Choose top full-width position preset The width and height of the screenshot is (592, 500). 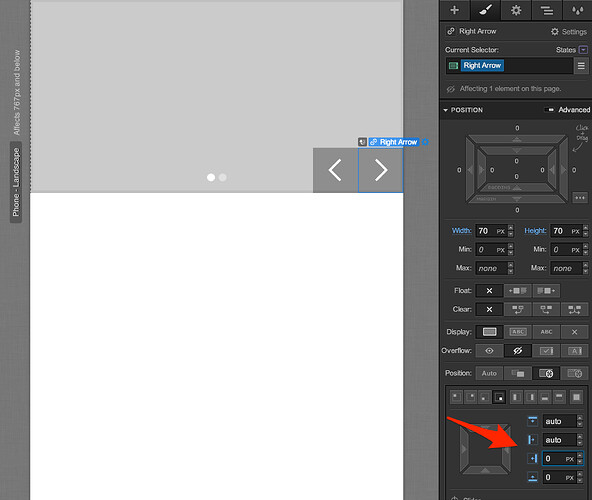coord(559,397)
